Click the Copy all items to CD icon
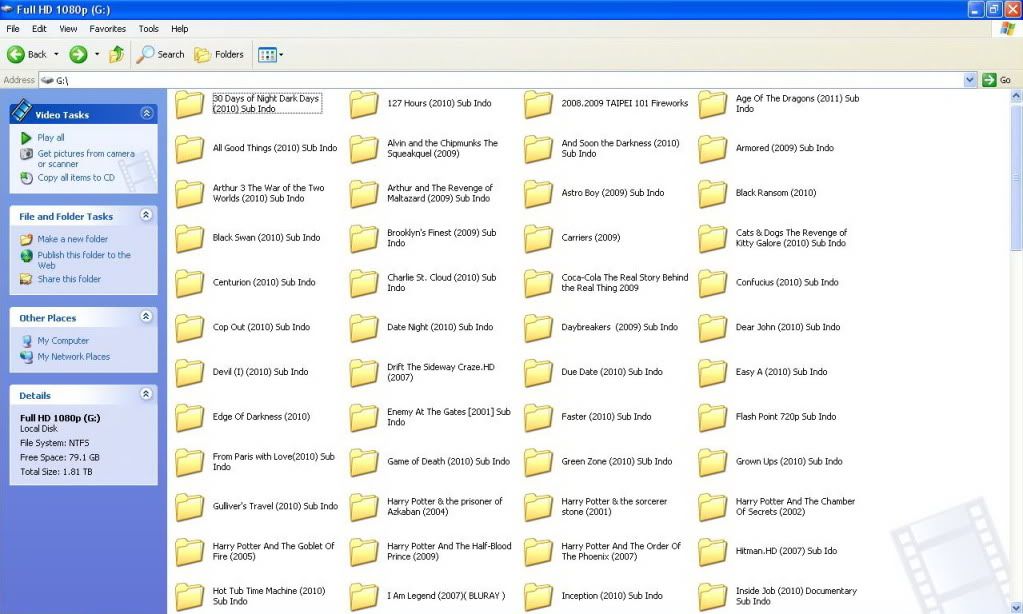The image size is (1023, 614). [x=26, y=177]
